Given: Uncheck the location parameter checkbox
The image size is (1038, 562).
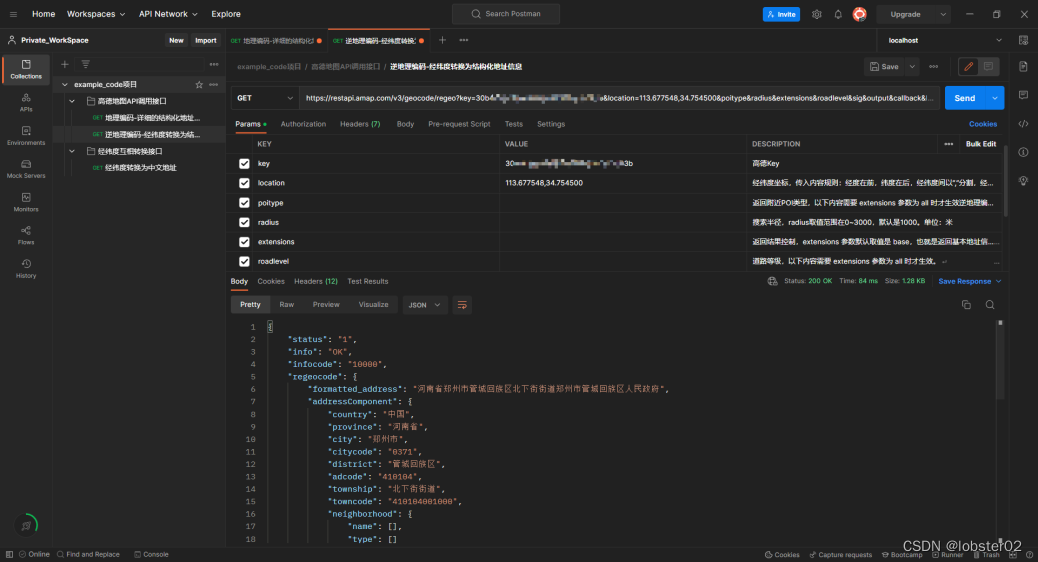Looking at the screenshot, I should pyautogui.click(x=244, y=183).
